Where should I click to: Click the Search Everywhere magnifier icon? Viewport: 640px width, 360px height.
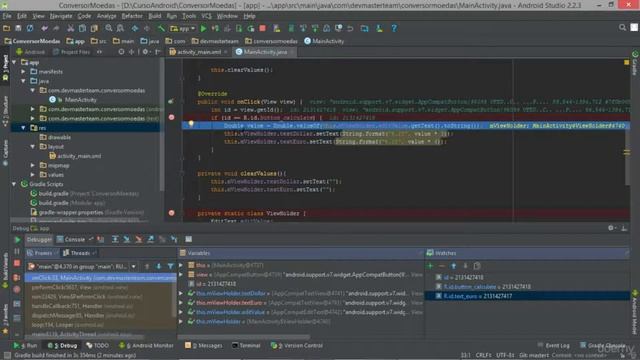click(622, 27)
